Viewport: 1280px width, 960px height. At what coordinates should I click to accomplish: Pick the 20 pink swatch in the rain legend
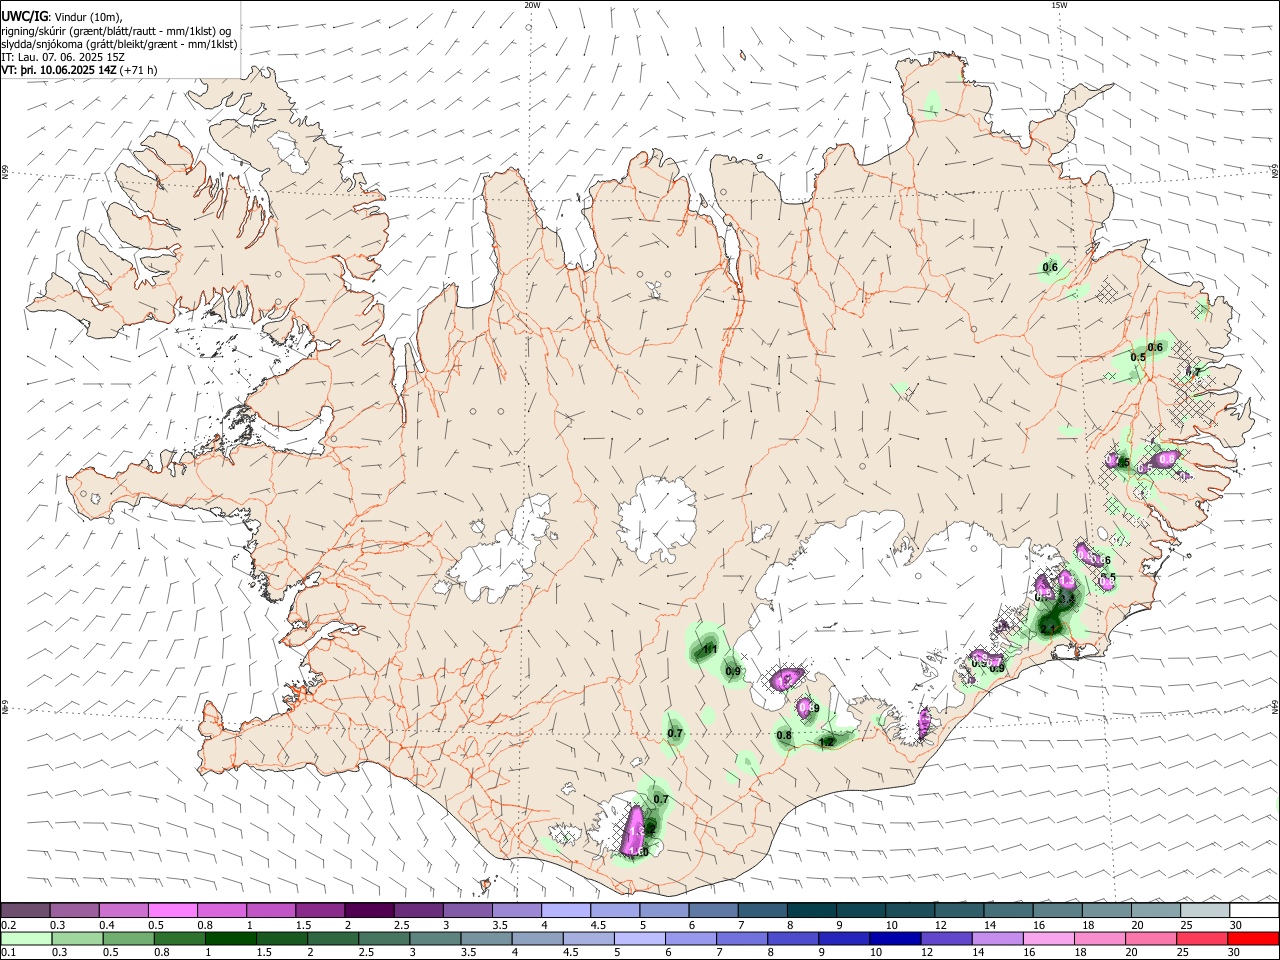tap(1151, 939)
